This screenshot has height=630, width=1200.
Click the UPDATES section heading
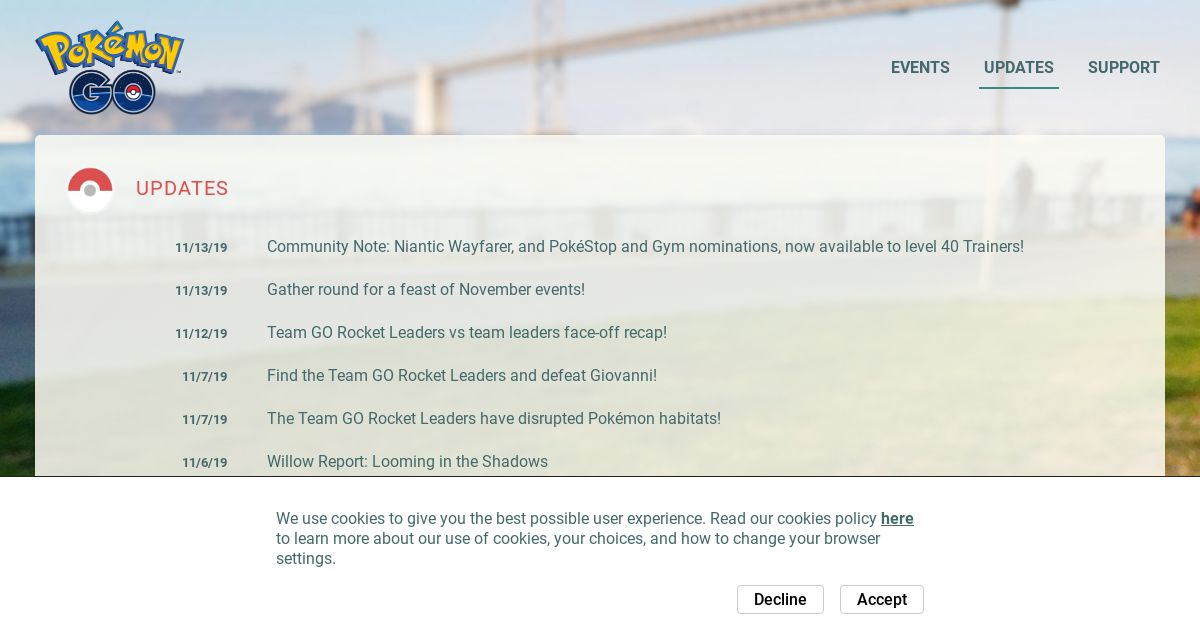182,188
